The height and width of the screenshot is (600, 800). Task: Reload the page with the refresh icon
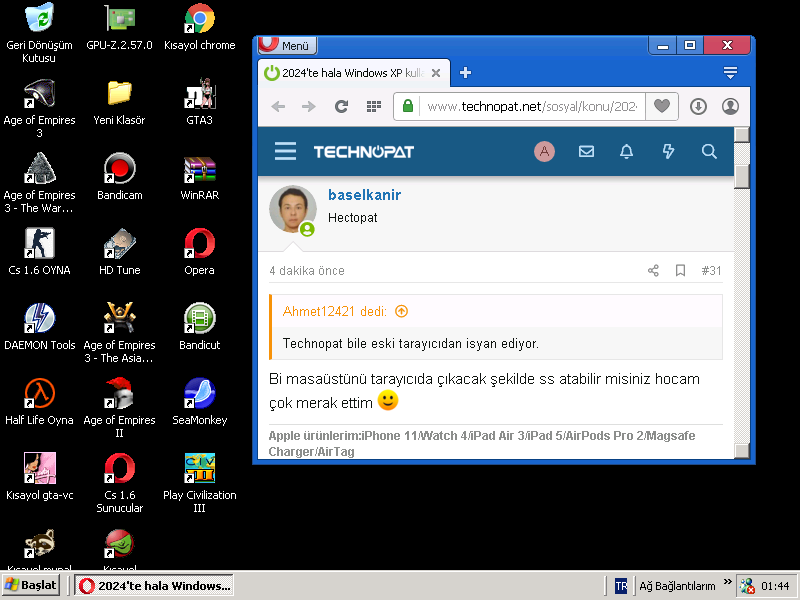coord(341,107)
